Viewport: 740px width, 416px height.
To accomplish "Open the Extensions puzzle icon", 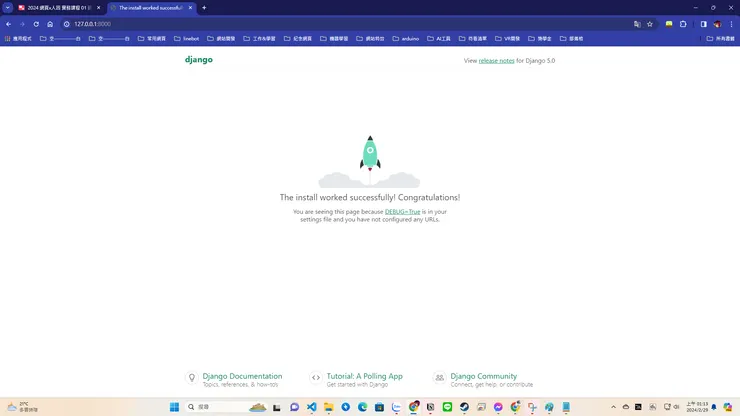I will click(683, 24).
